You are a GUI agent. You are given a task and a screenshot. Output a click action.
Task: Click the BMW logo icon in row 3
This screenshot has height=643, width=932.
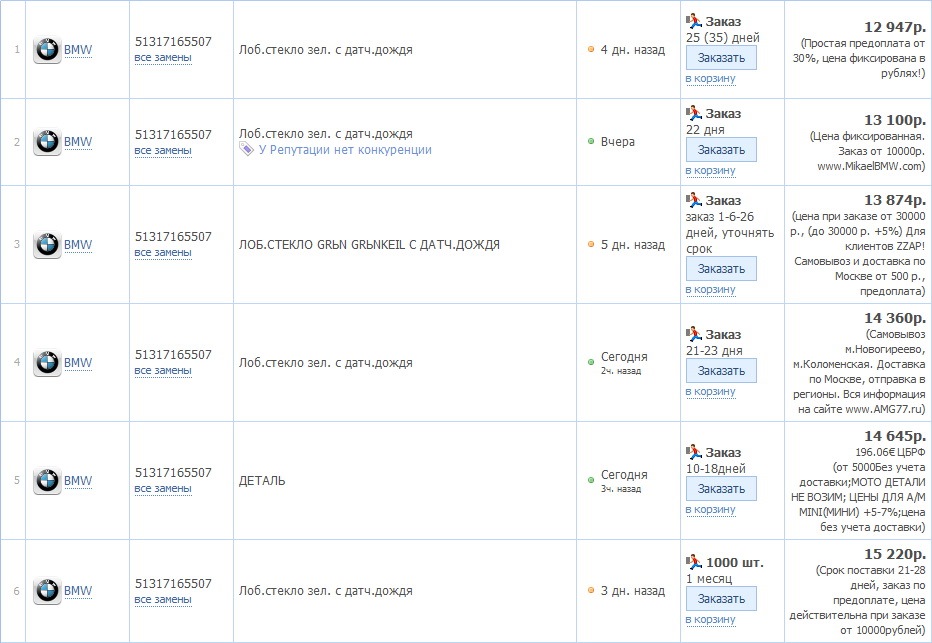[x=47, y=245]
